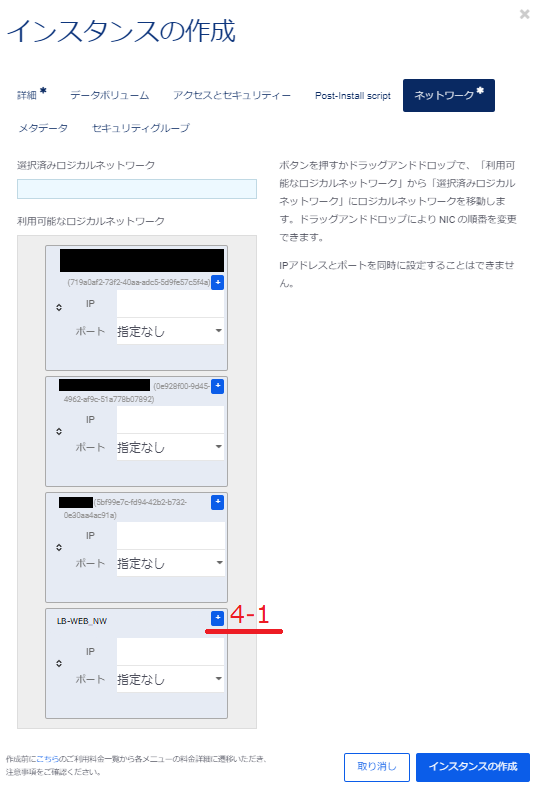Open the Post-Install script tab
Image resolution: width=539 pixels, height=793 pixels.
(353, 95)
